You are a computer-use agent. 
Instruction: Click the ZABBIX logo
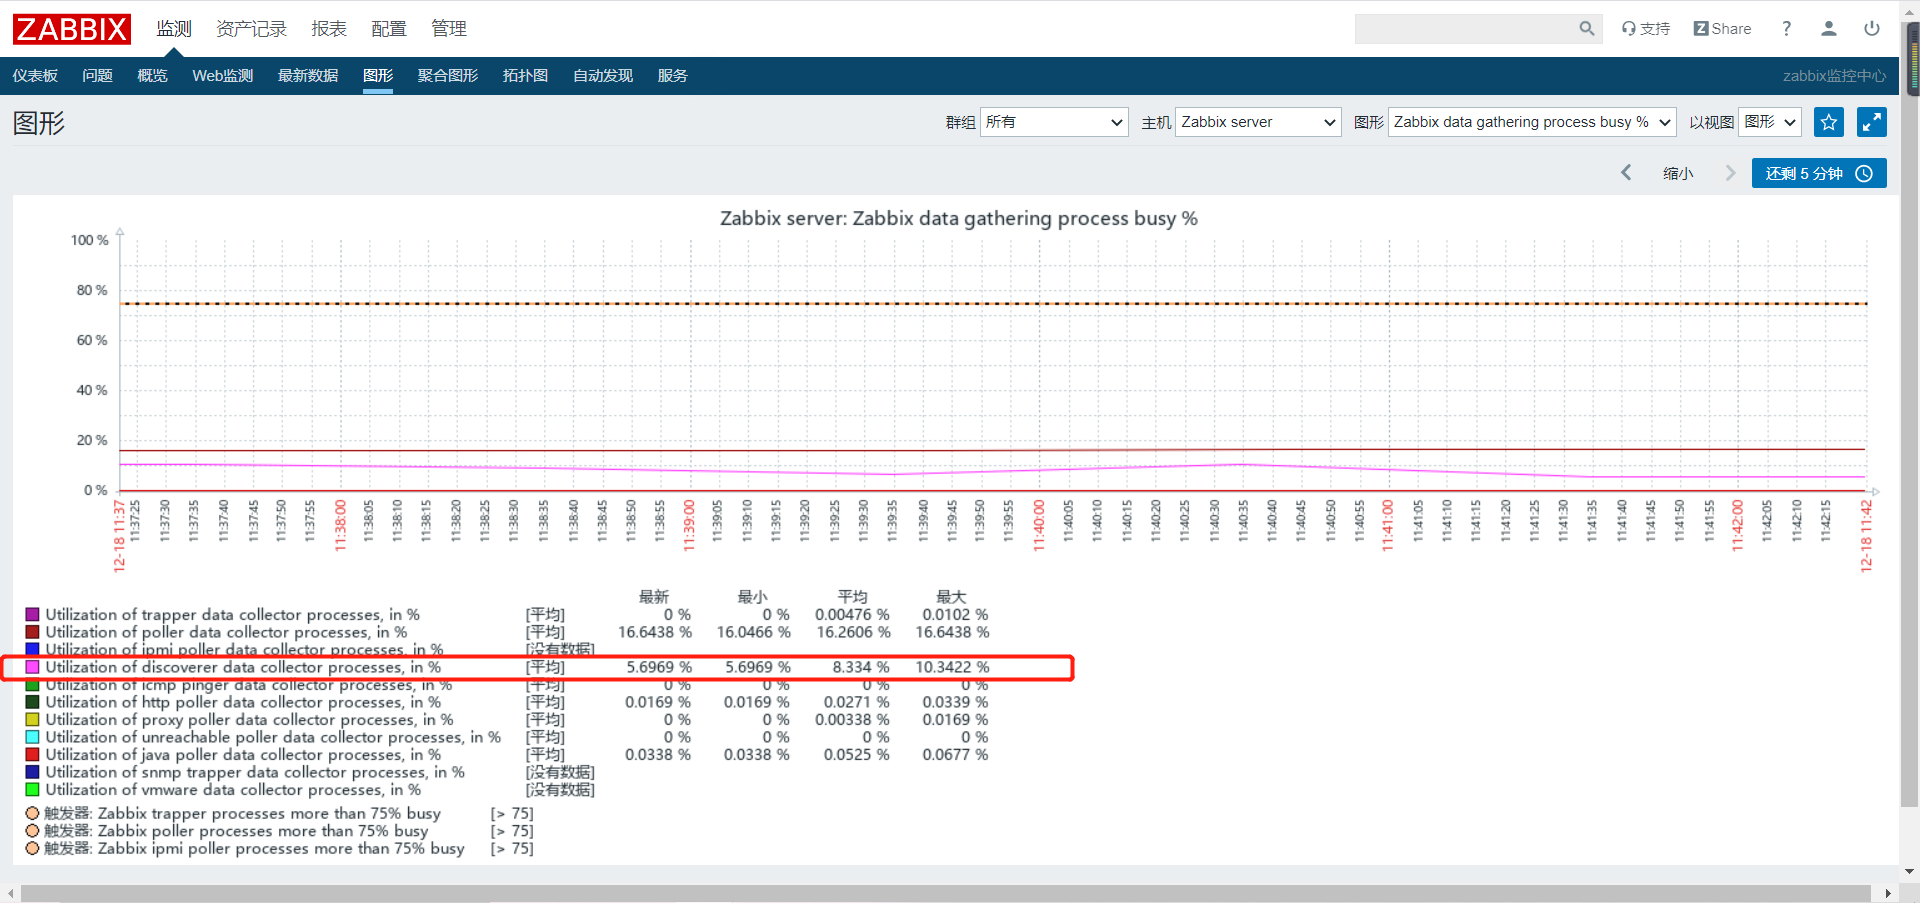pos(71,29)
